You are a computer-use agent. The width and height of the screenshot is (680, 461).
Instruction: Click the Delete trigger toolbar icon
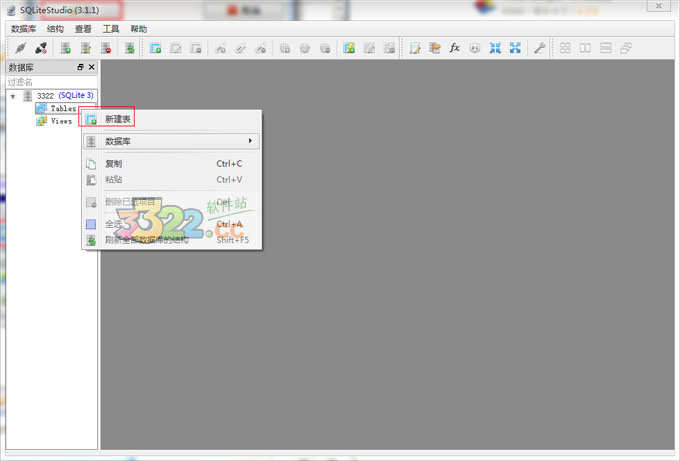pyautogui.click(x=325, y=48)
